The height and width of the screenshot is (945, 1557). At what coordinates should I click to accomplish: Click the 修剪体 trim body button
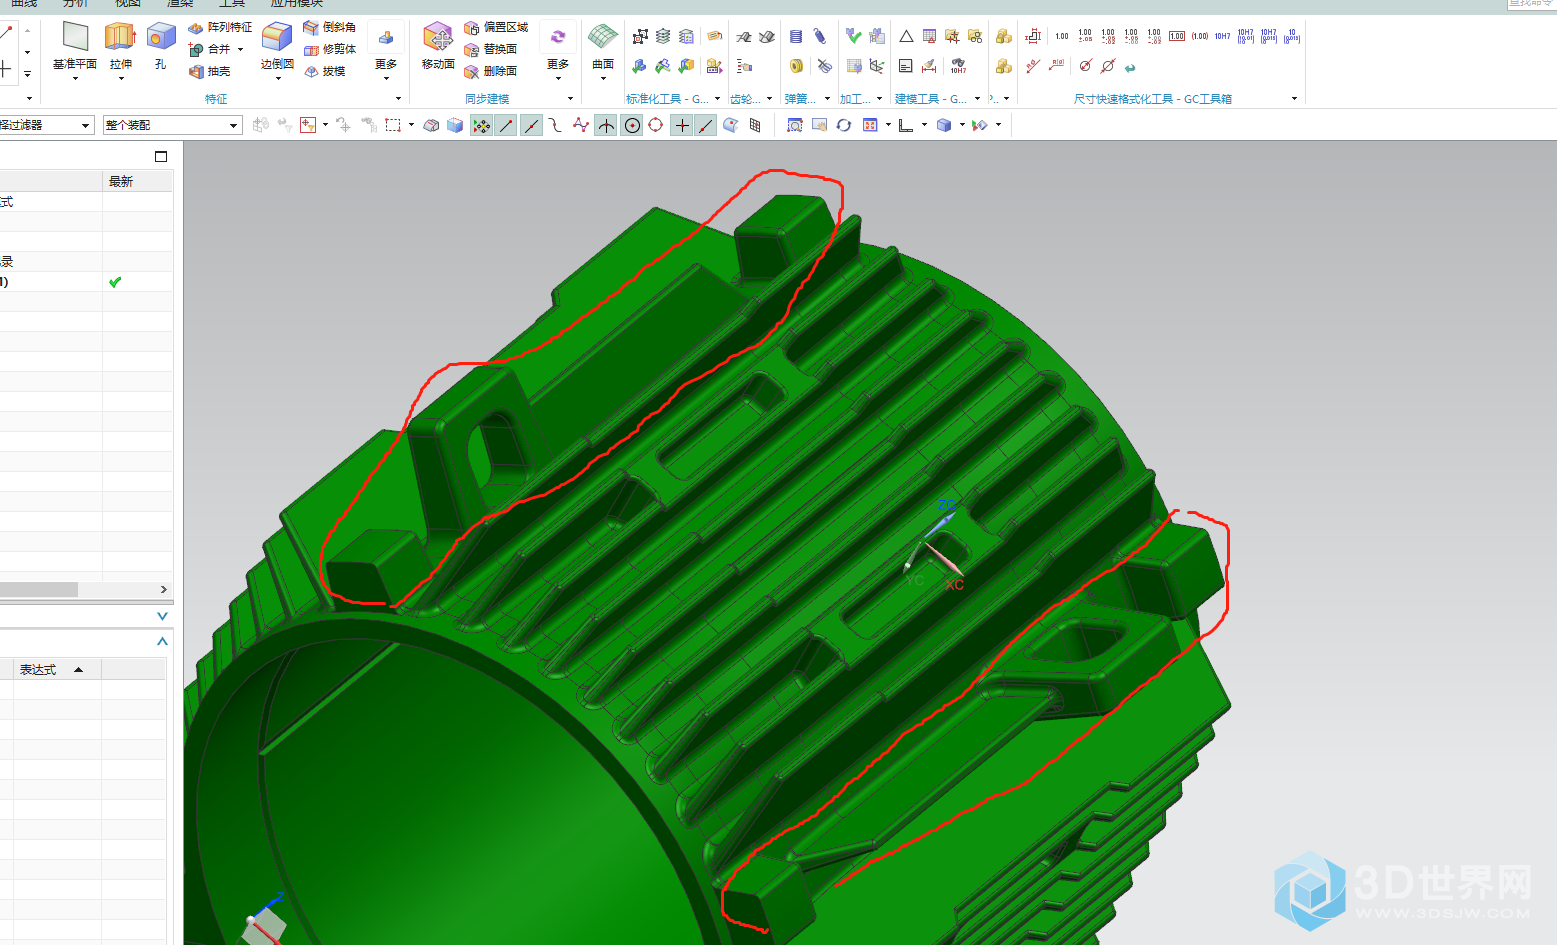(x=330, y=49)
